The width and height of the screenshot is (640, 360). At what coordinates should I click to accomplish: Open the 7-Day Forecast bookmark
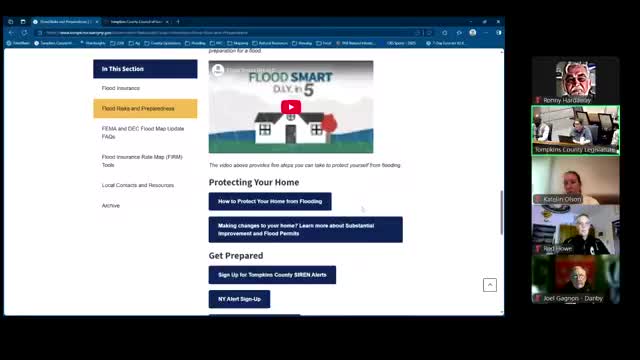point(445,43)
